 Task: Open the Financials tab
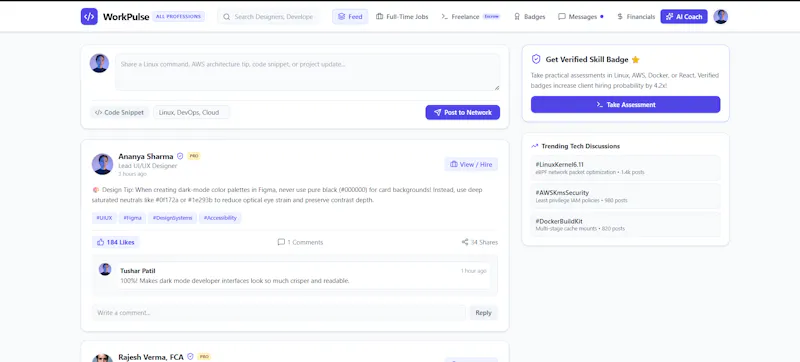636,17
